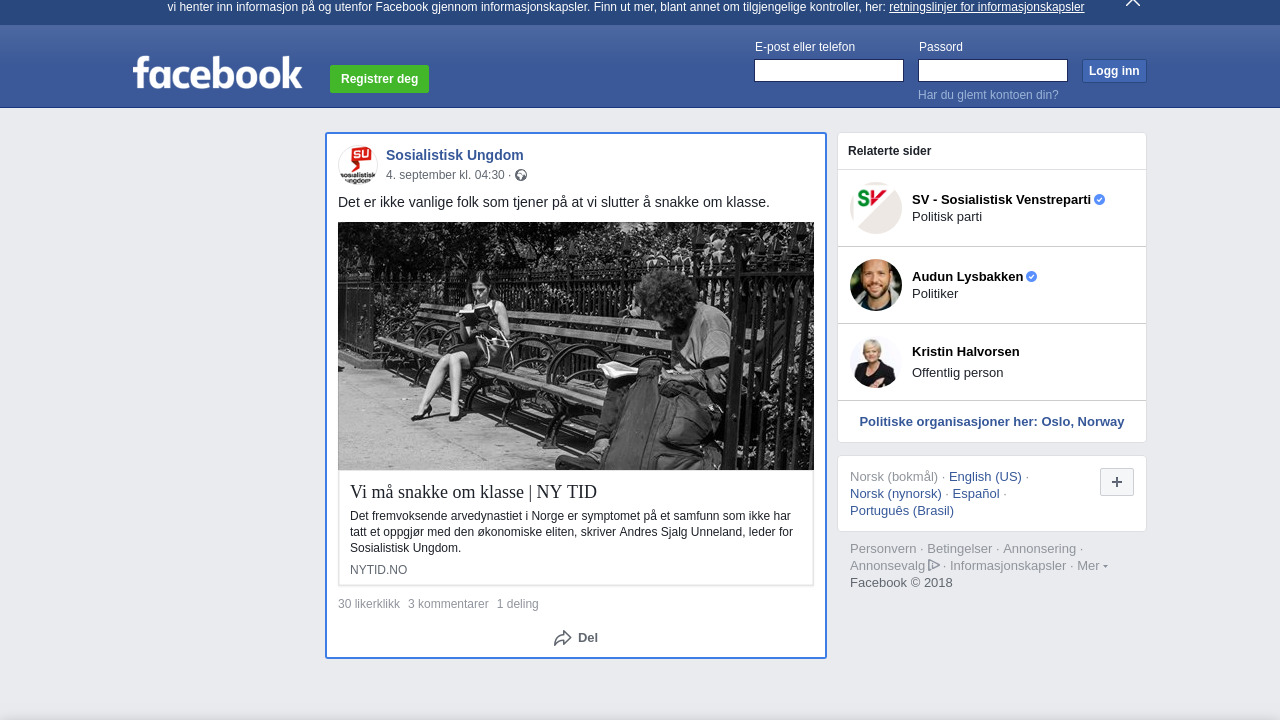
Task: Click the AdChoices triangle icon
Action: 934,565
